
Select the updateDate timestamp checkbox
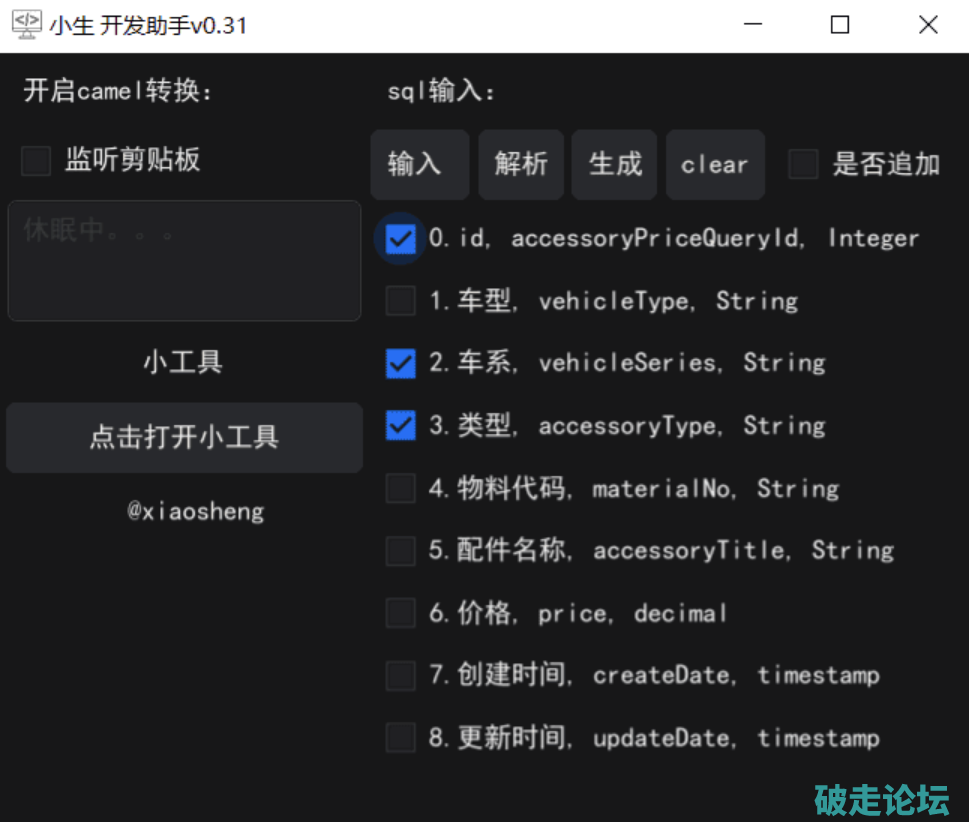401,738
